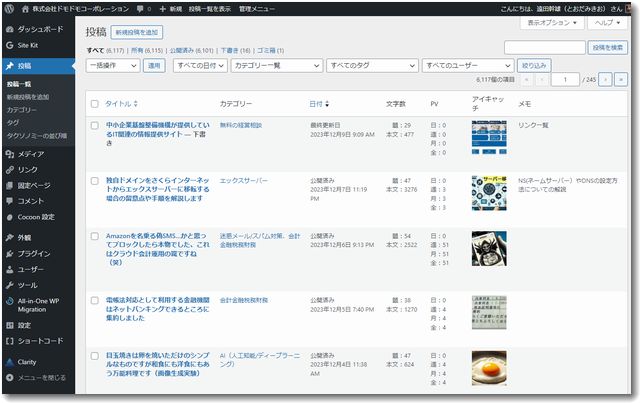Click the Users (ユーザー) sidebar icon

pos(10,270)
